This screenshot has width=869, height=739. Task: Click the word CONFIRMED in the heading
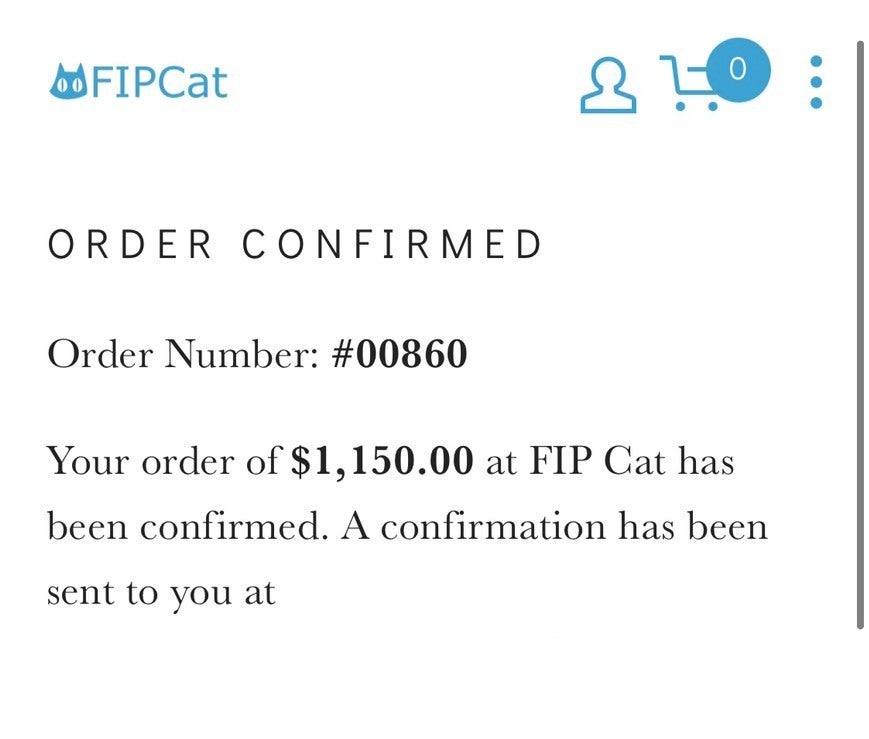[393, 245]
